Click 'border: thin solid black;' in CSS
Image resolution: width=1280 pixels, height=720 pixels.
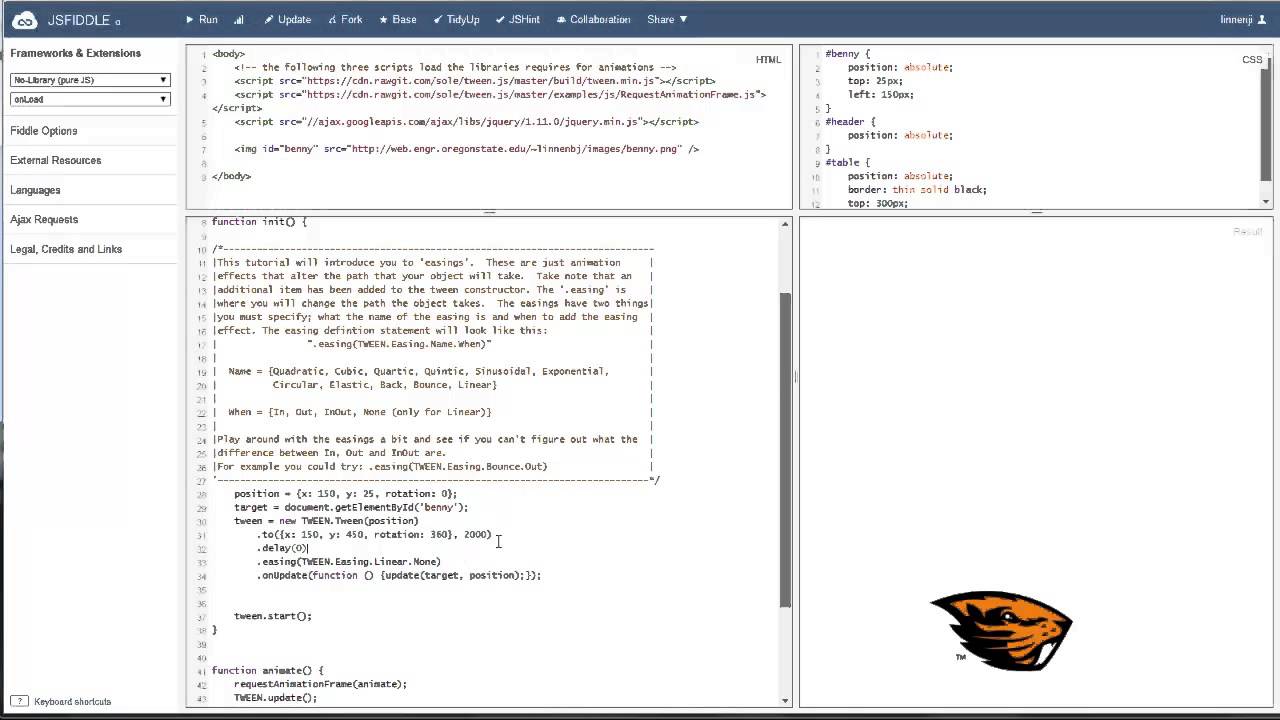click(x=917, y=190)
